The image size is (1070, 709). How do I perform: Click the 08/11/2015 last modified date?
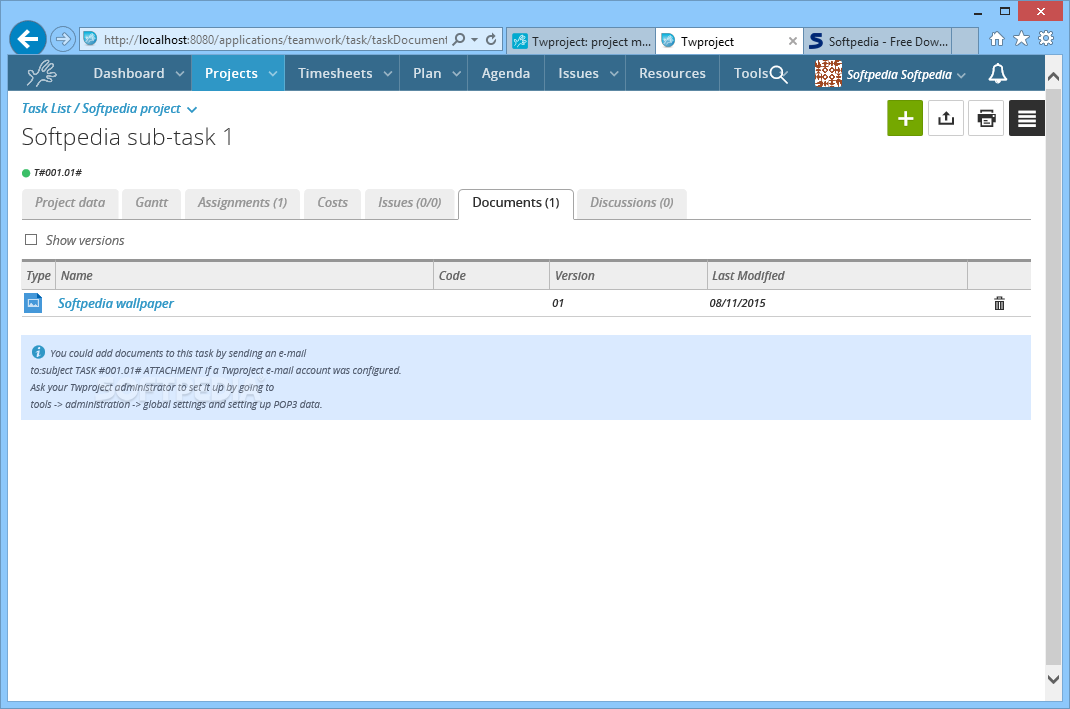[737, 303]
